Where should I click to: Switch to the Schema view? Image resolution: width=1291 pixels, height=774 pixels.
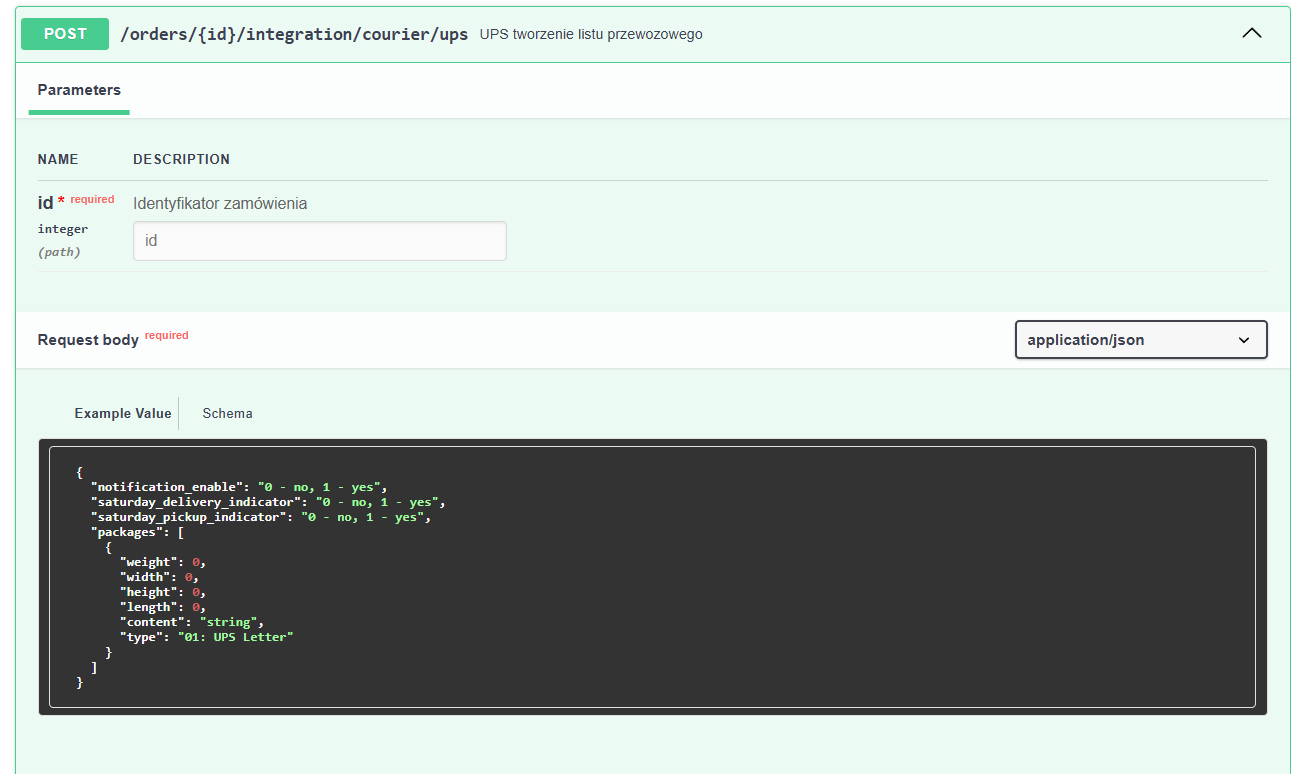227,413
